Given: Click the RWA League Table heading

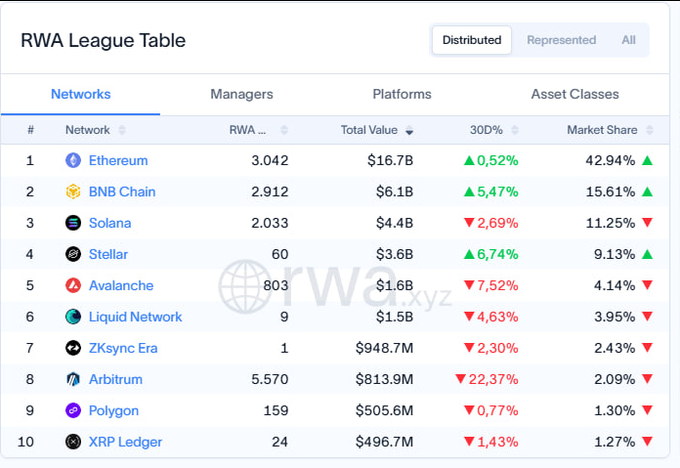Looking at the screenshot, I should (103, 40).
